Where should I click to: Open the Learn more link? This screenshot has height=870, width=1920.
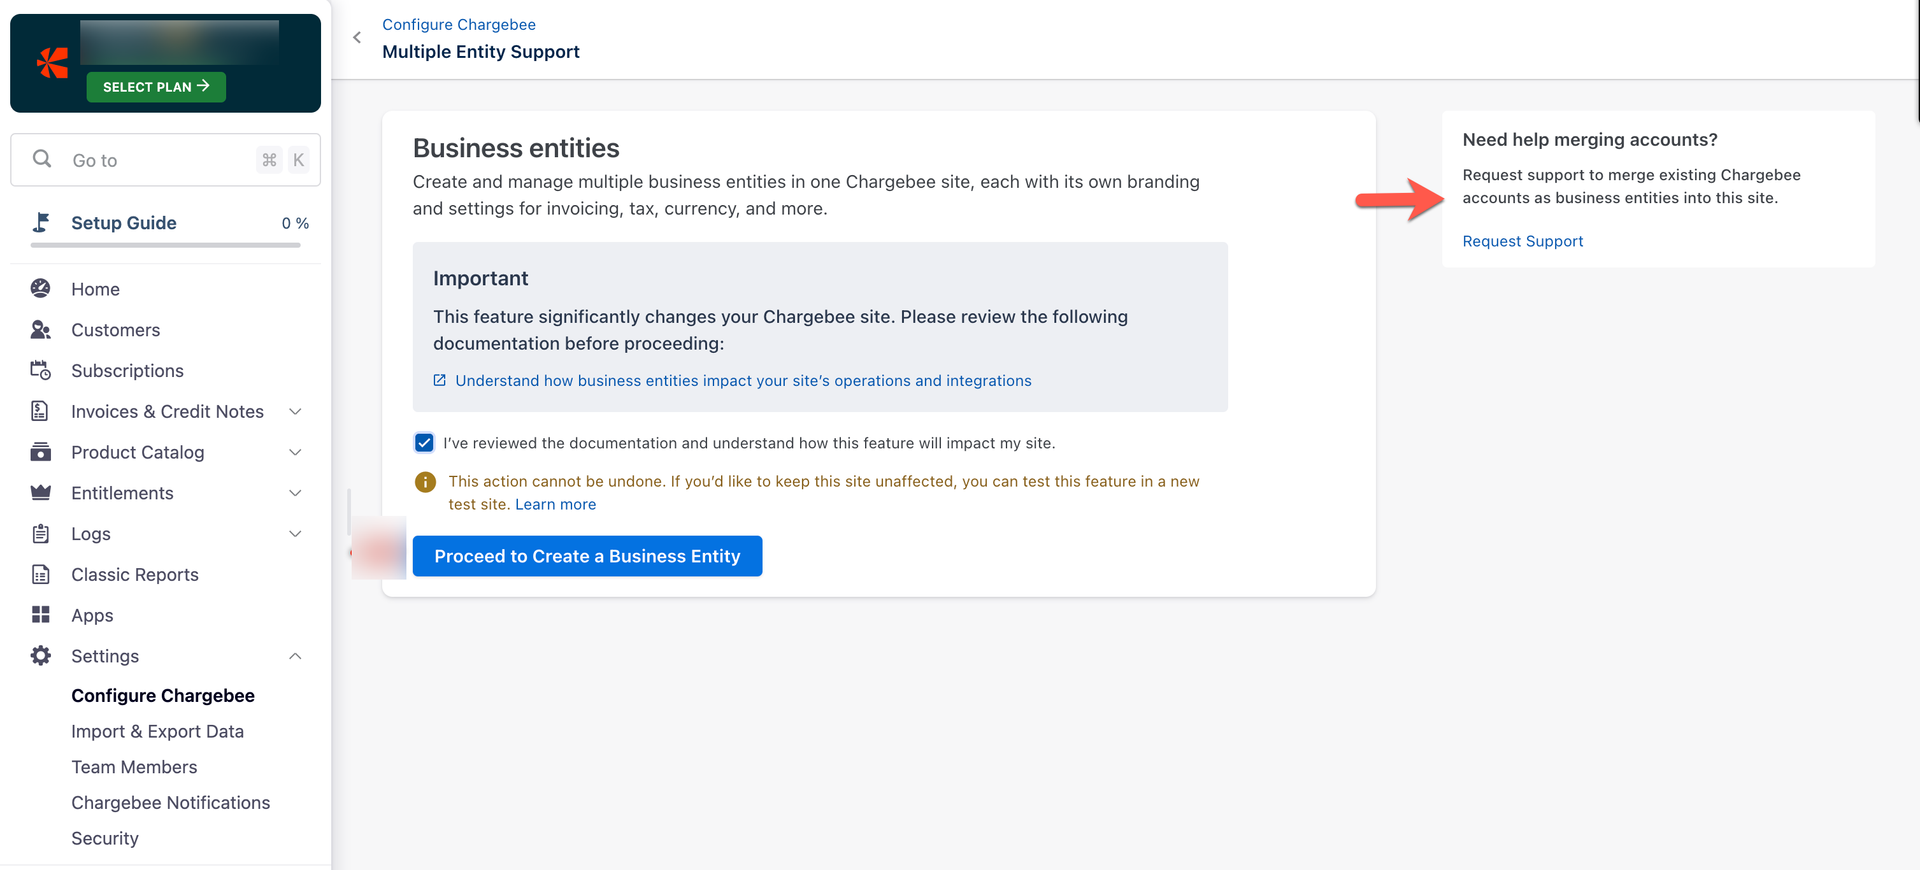(555, 505)
